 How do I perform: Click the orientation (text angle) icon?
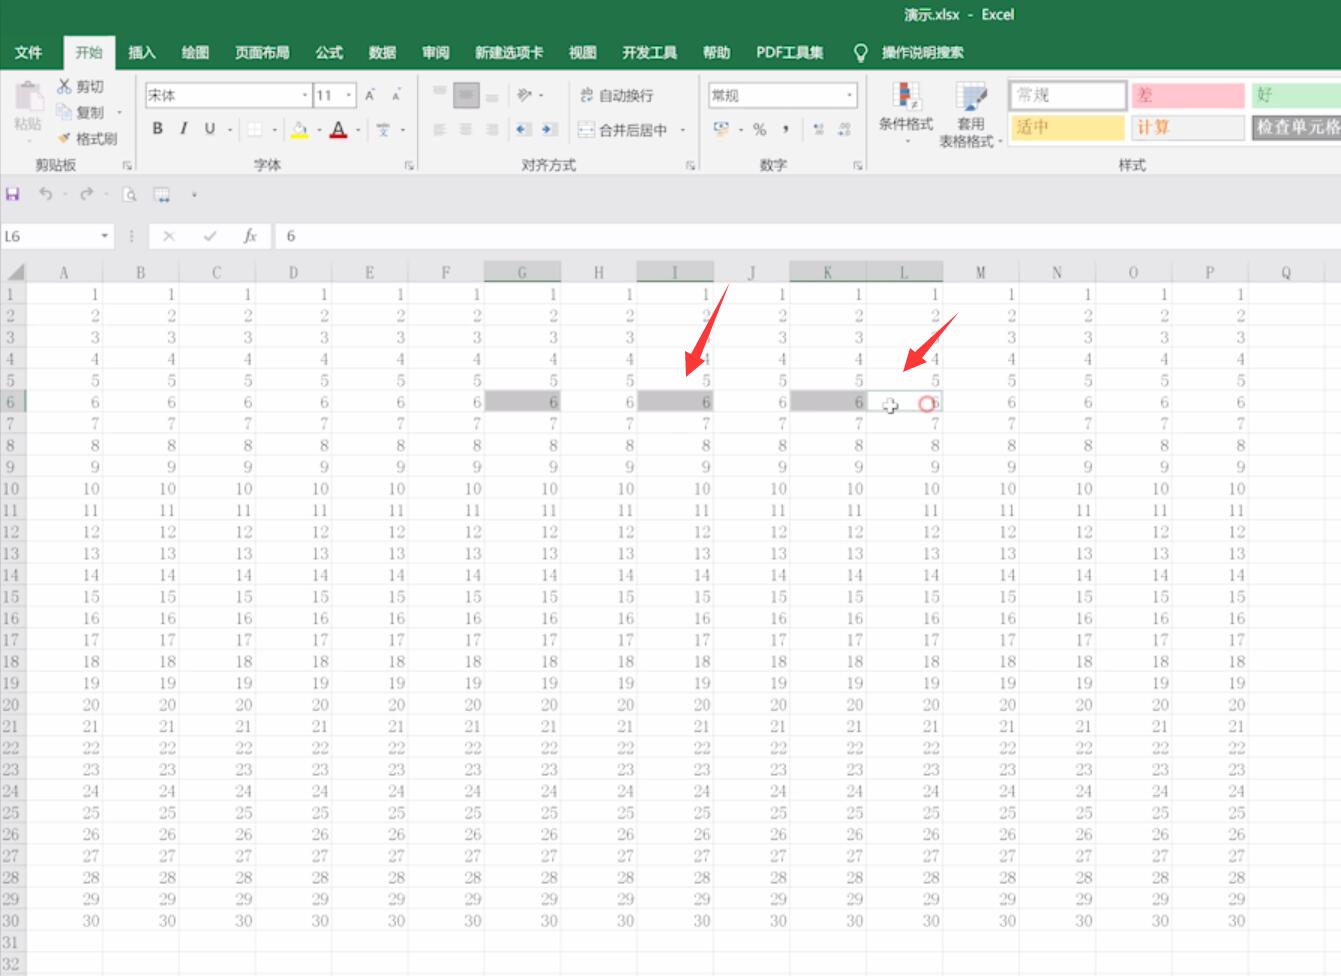pos(524,95)
